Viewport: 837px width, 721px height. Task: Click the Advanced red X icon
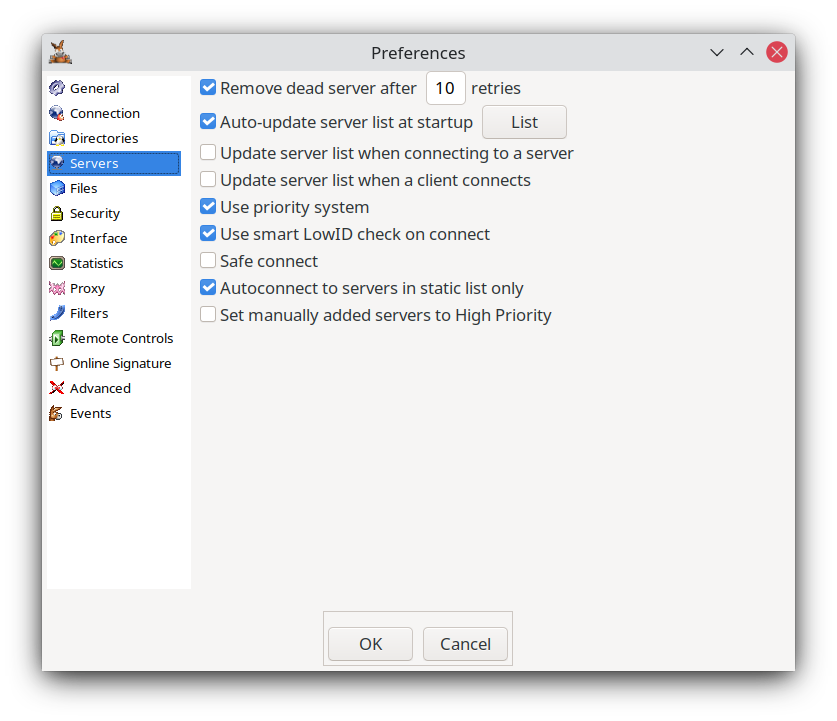(57, 388)
